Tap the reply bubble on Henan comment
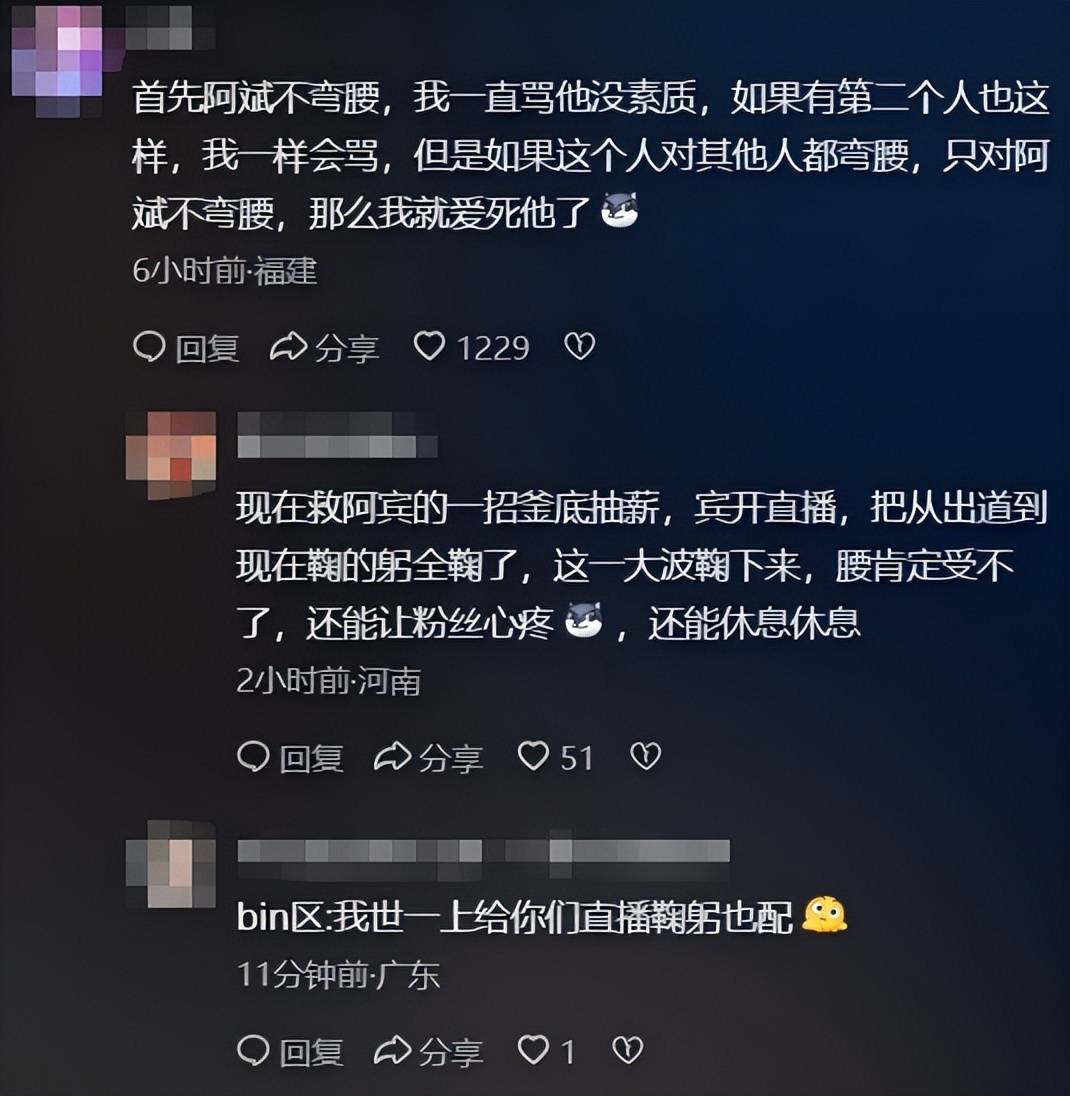The width and height of the screenshot is (1070, 1096). coord(253,756)
